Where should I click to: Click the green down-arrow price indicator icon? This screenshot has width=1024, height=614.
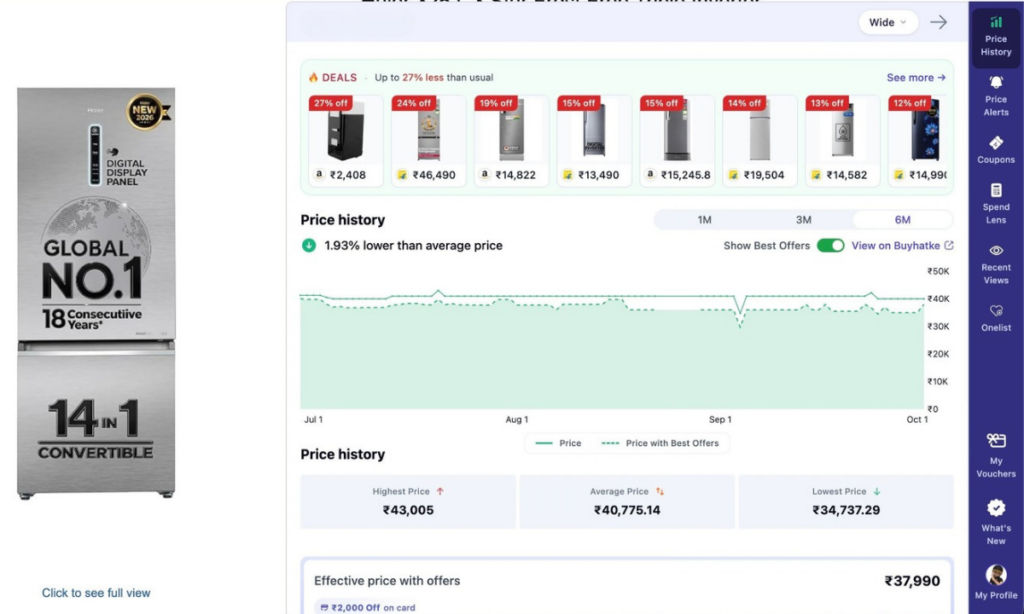309,246
